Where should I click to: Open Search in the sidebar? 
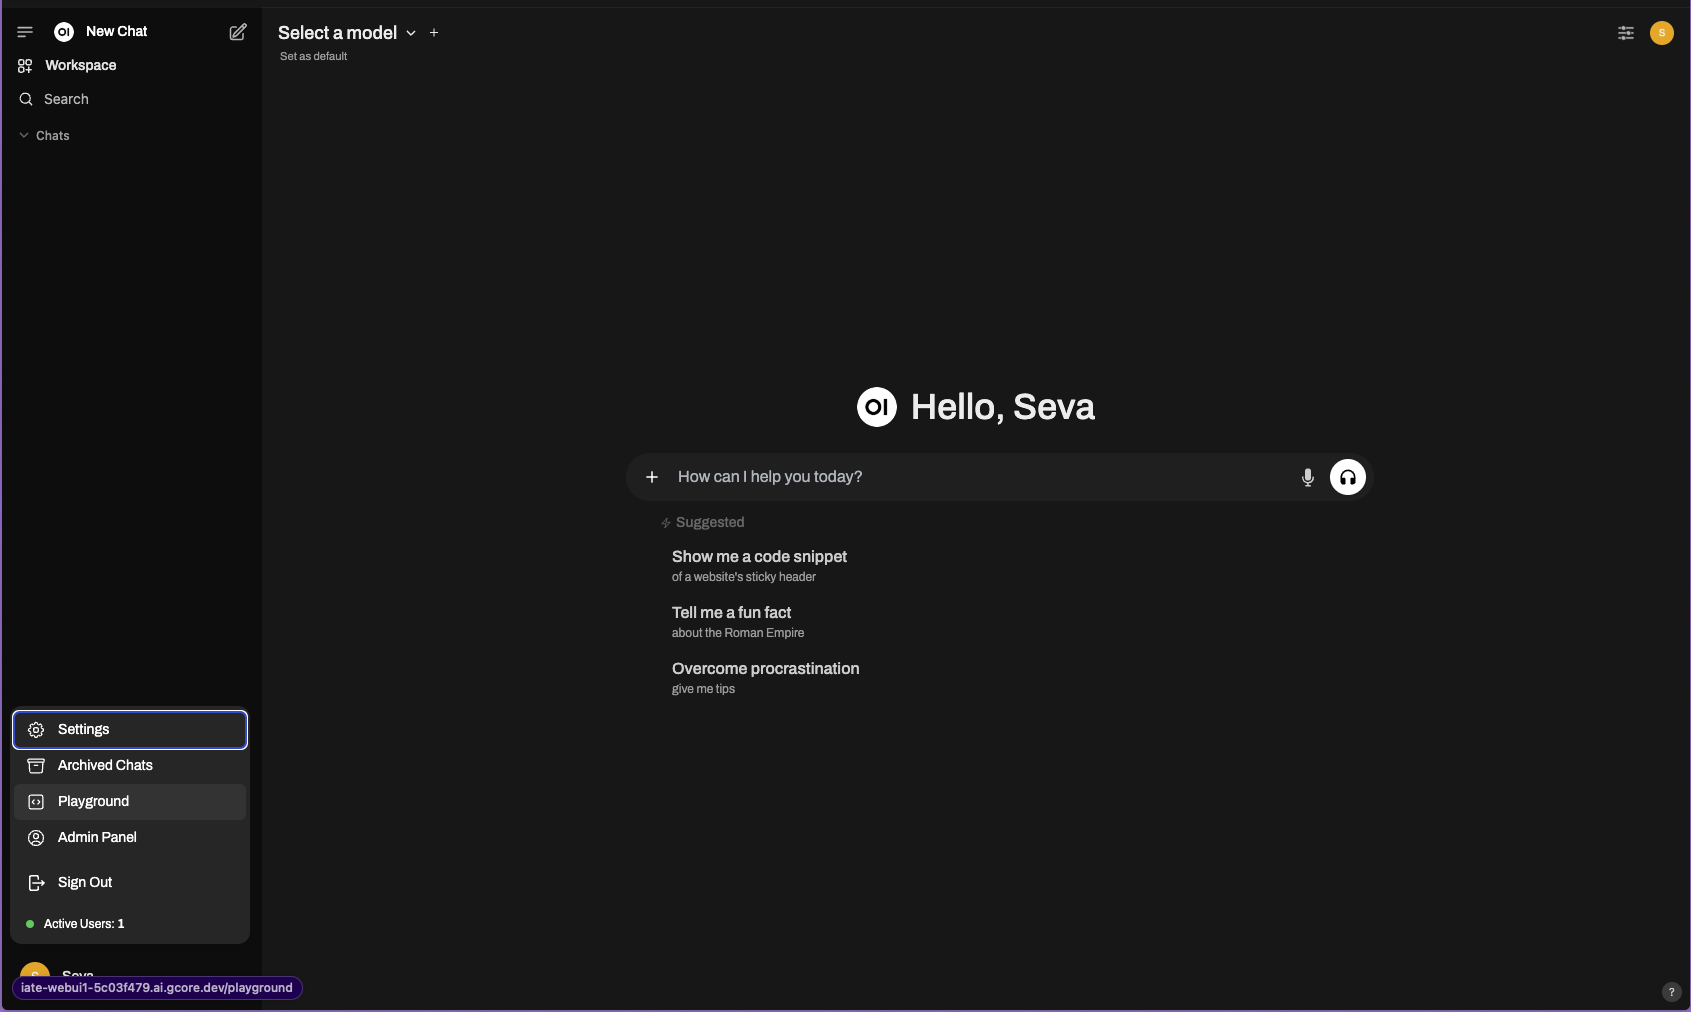130,100
